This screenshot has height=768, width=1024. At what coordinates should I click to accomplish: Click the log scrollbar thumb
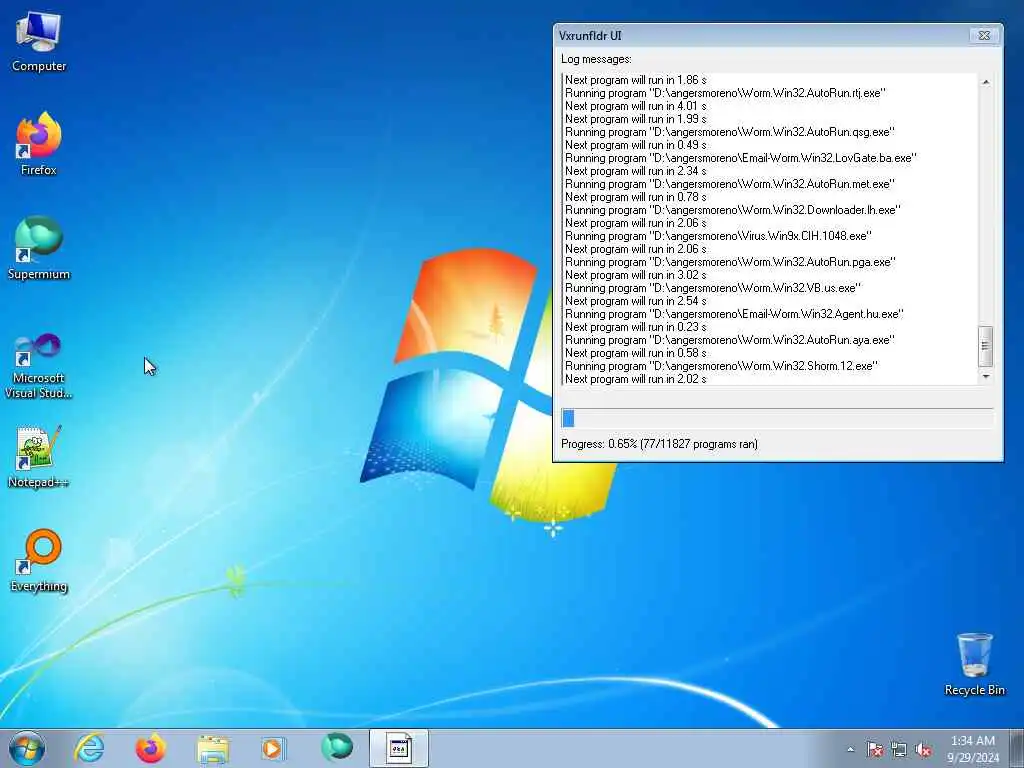pyautogui.click(x=985, y=347)
